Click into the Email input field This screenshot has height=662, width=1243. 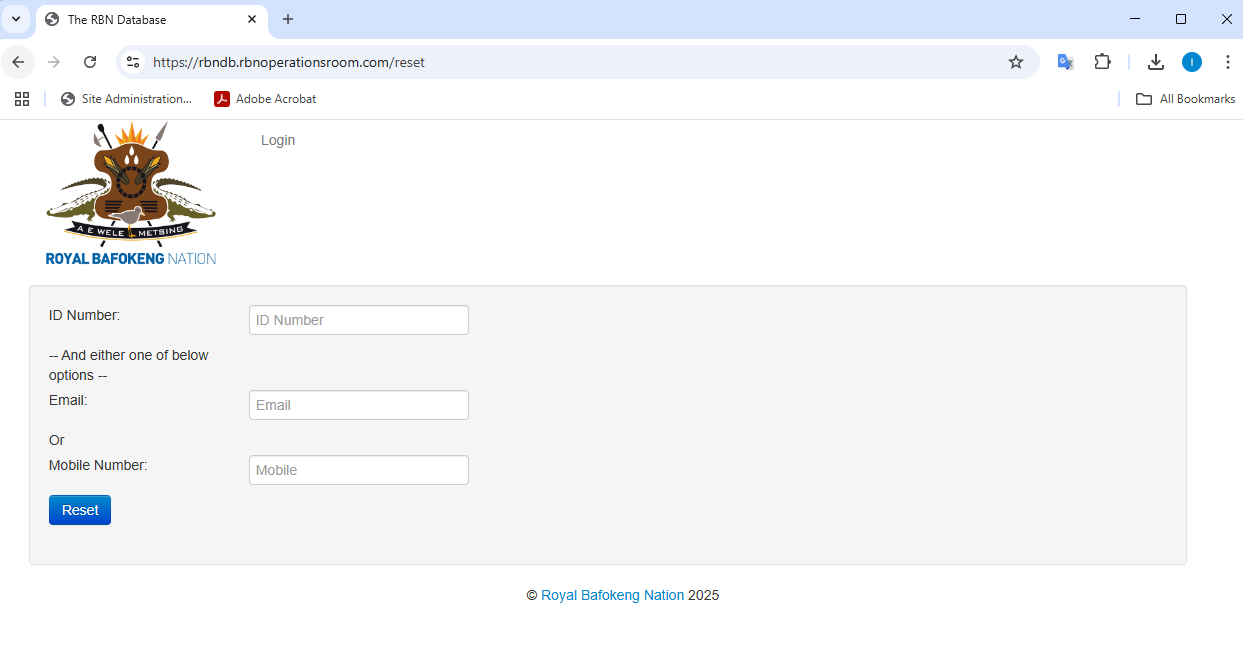[x=358, y=405]
